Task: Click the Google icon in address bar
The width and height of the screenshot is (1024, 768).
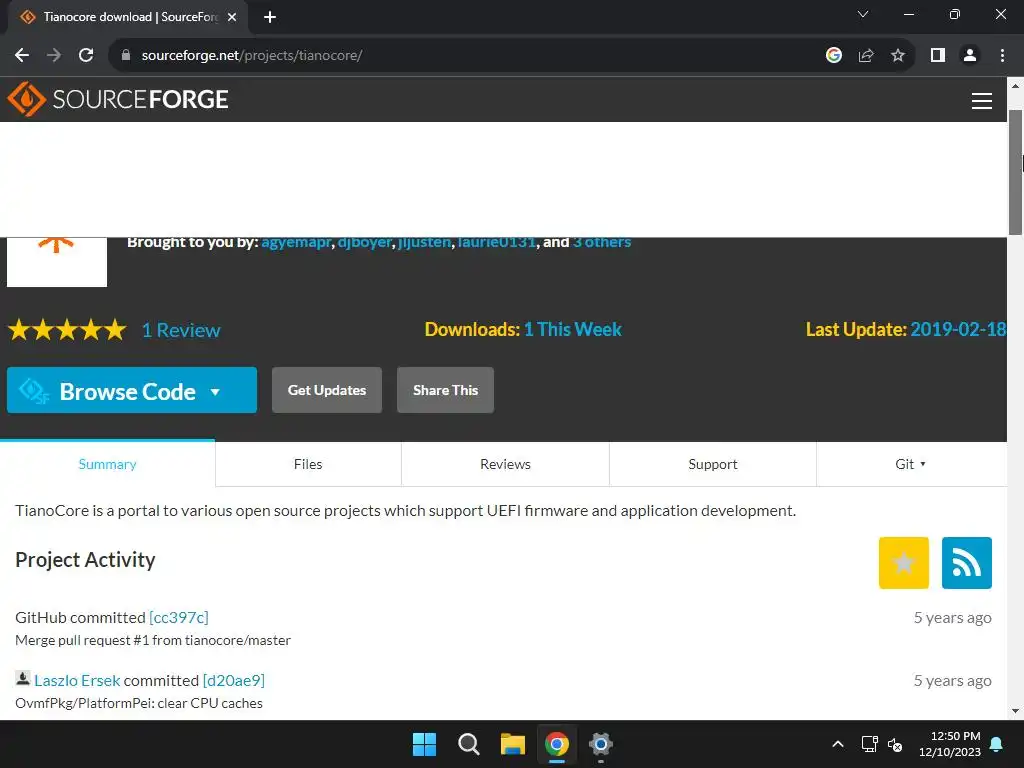Action: [833, 55]
